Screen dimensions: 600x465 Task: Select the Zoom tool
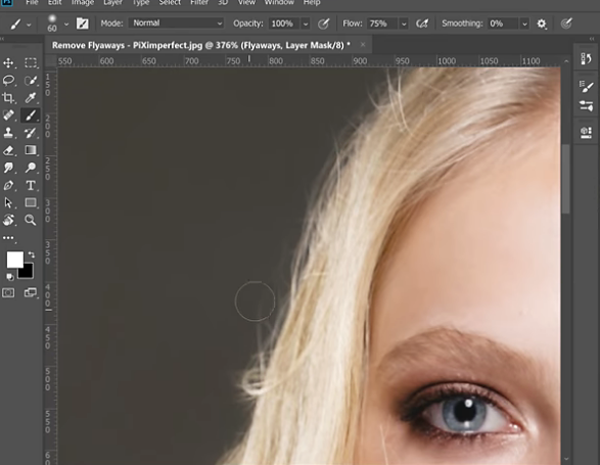pos(31,220)
